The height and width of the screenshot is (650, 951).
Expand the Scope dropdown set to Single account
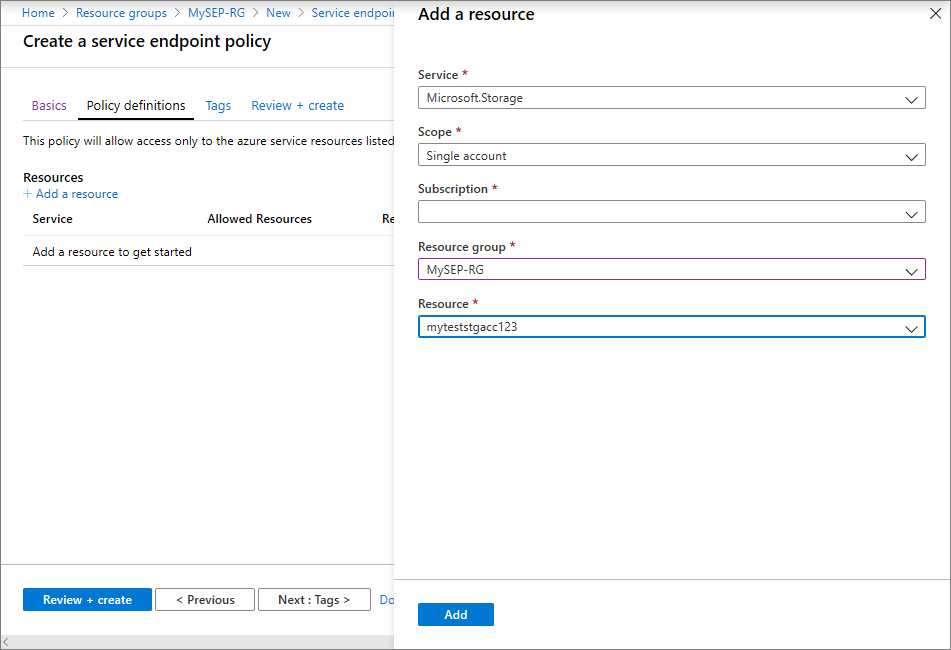(x=671, y=155)
